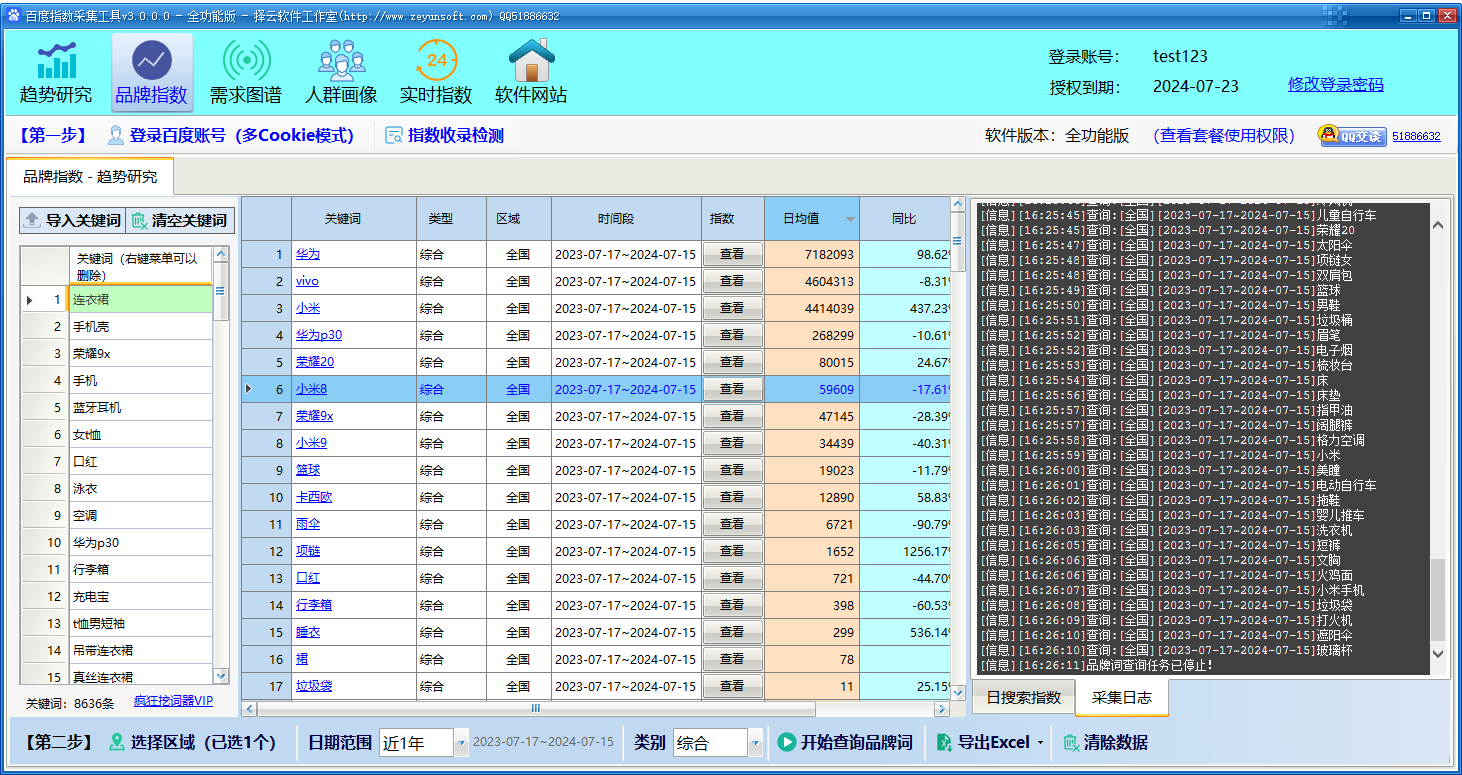This screenshot has height=775, width=1462.
Task: Click 选择区域 region selector
Action: tap(192, 743)
